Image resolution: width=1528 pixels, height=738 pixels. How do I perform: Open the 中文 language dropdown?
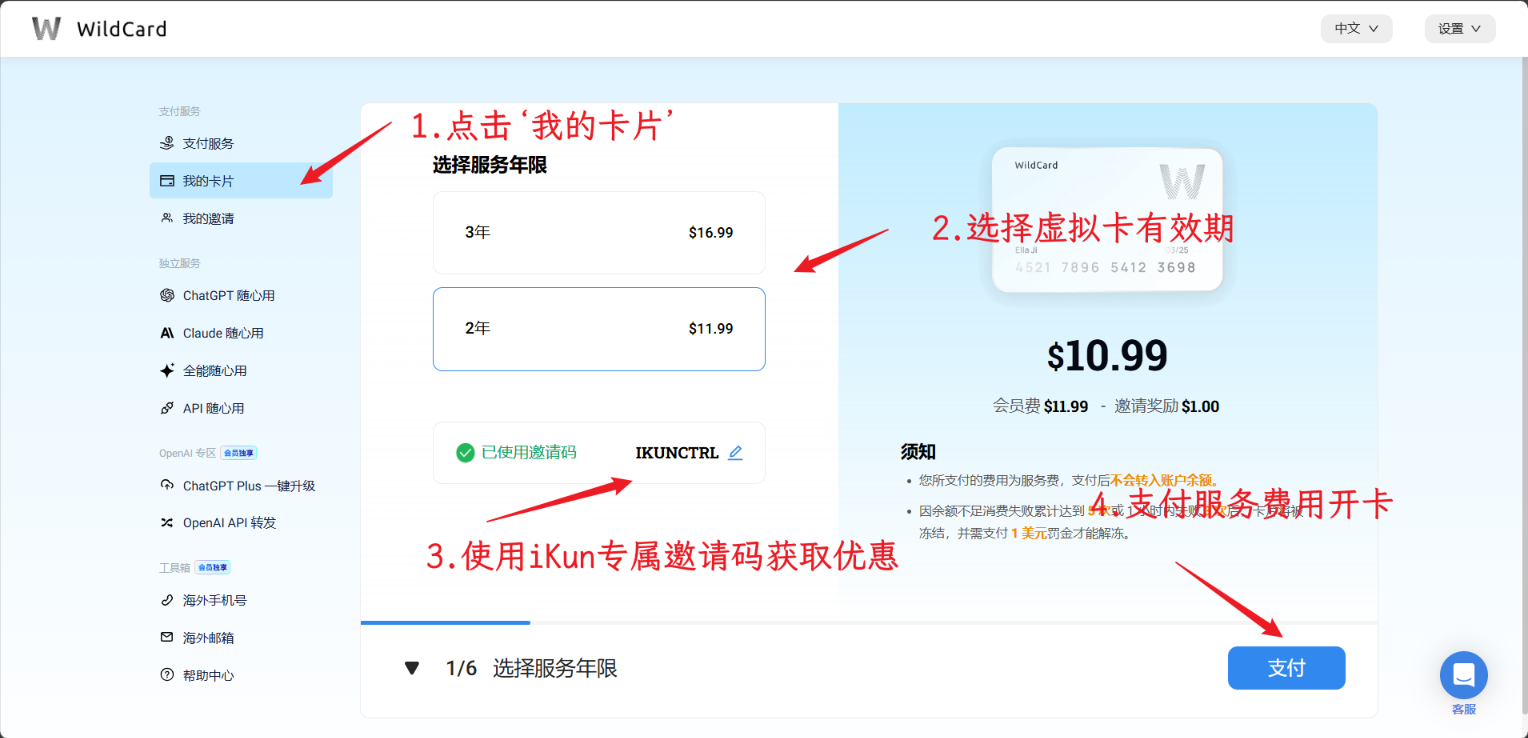coord(1356,28)
